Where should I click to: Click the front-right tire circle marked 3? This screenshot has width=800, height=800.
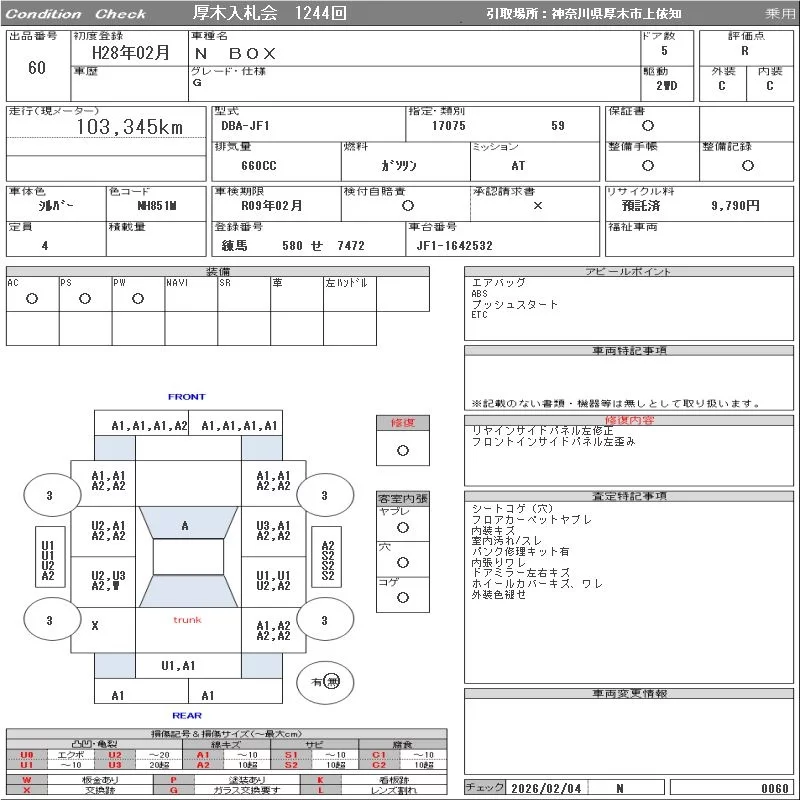[x=324, y=495]
